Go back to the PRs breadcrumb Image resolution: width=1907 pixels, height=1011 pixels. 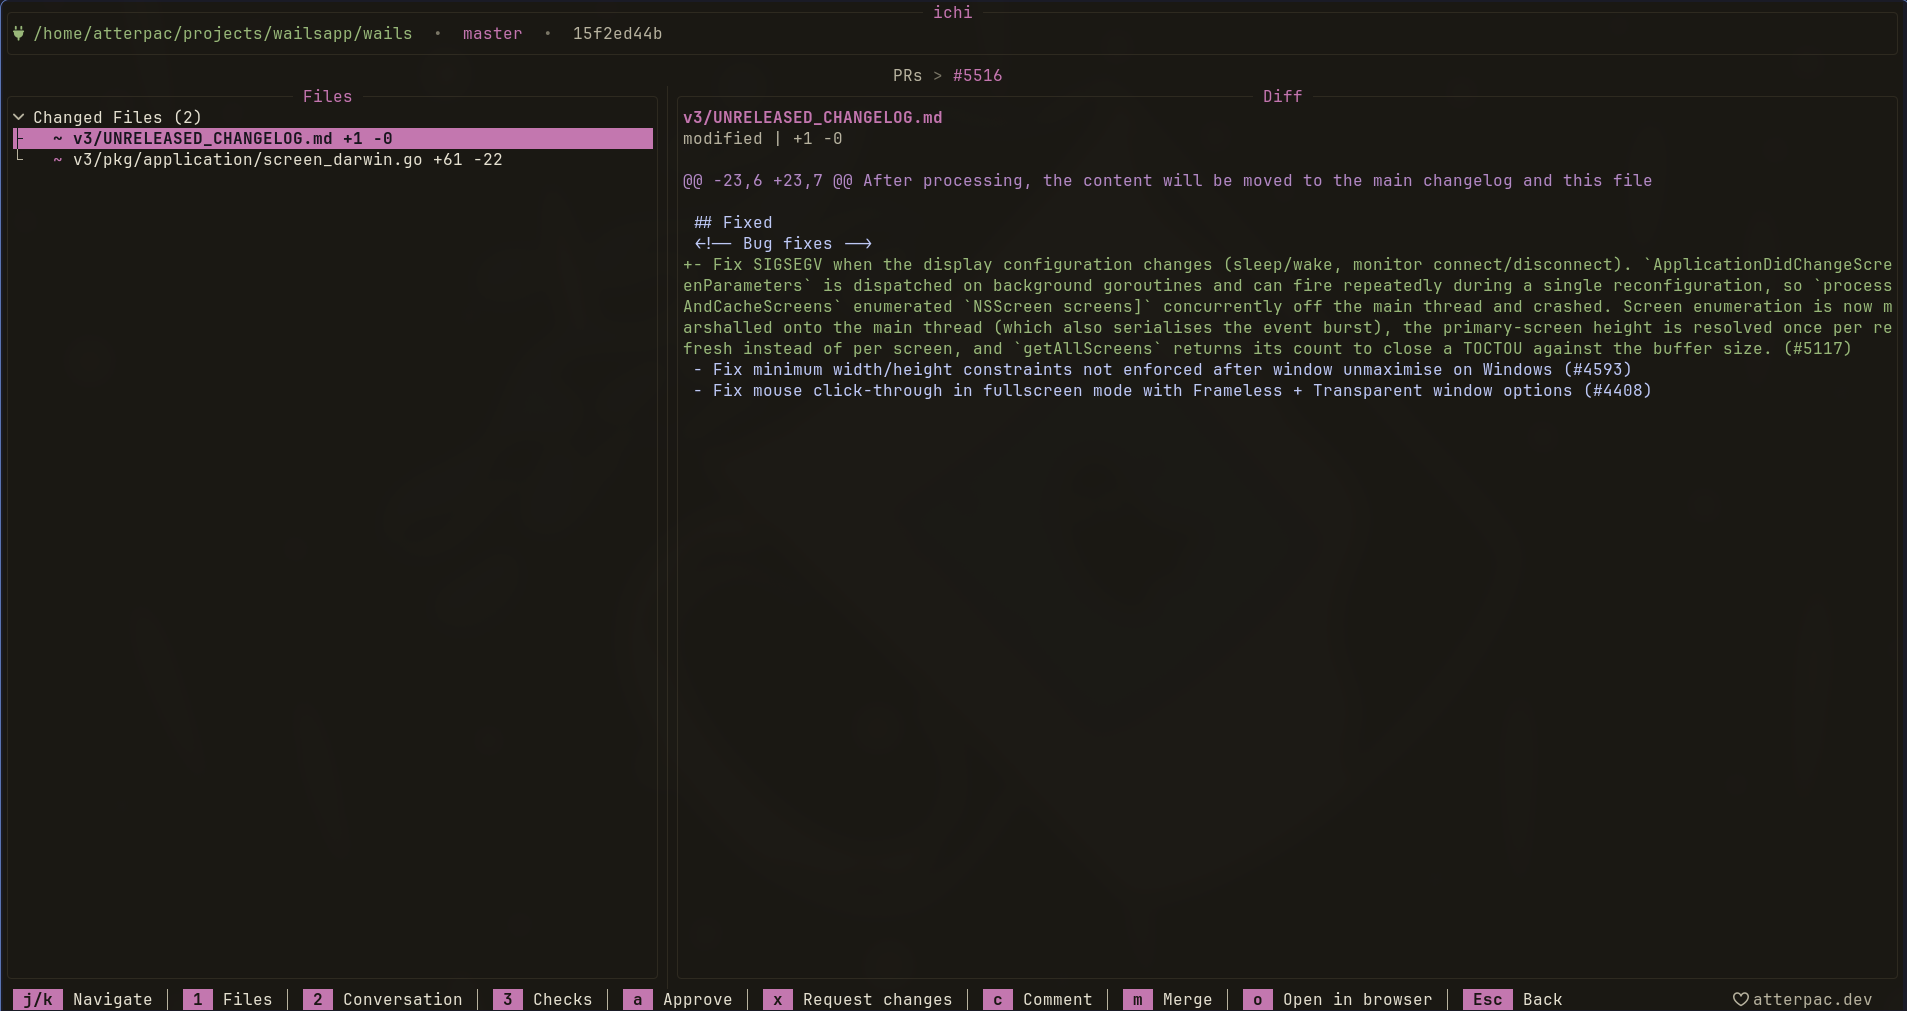point(907,75)
